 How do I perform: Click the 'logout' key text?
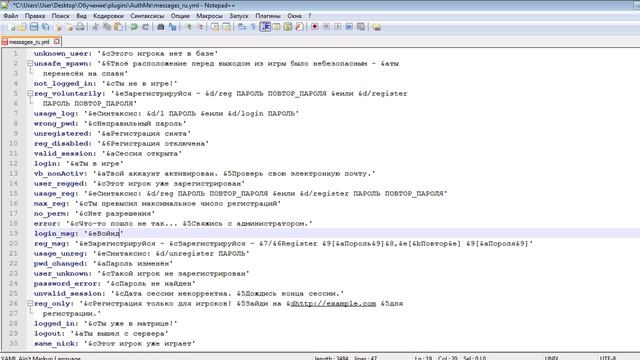(48, 333)
